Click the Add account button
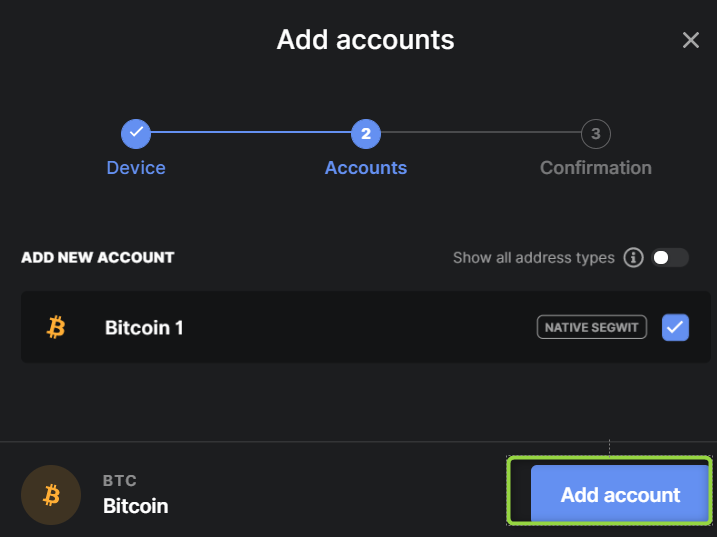 620,493
